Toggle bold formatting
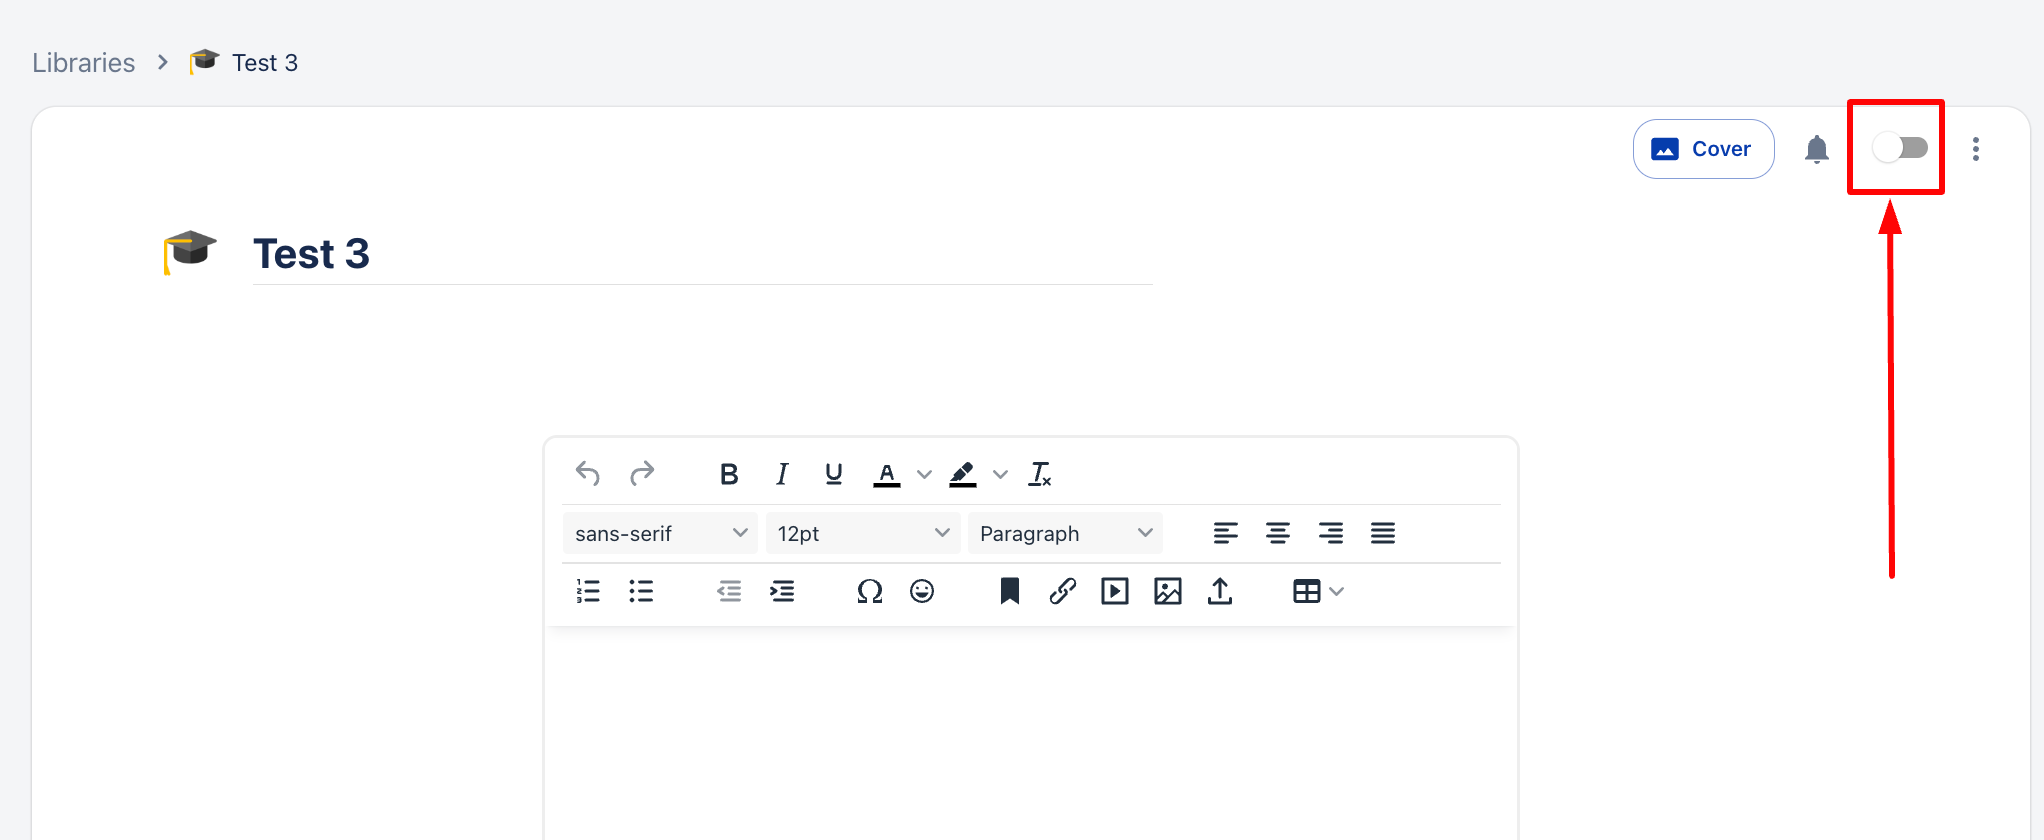2044x840 pixels. click(x=729, y=474)
